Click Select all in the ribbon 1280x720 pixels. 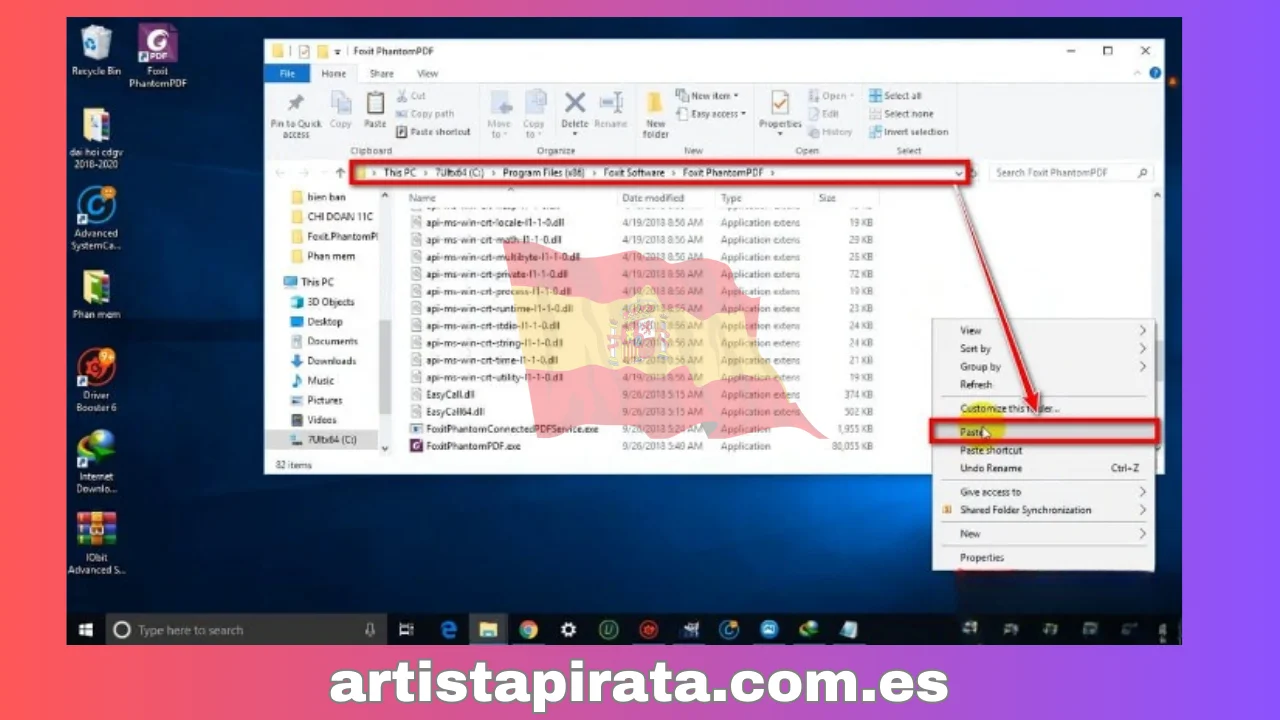coord(895,96)
